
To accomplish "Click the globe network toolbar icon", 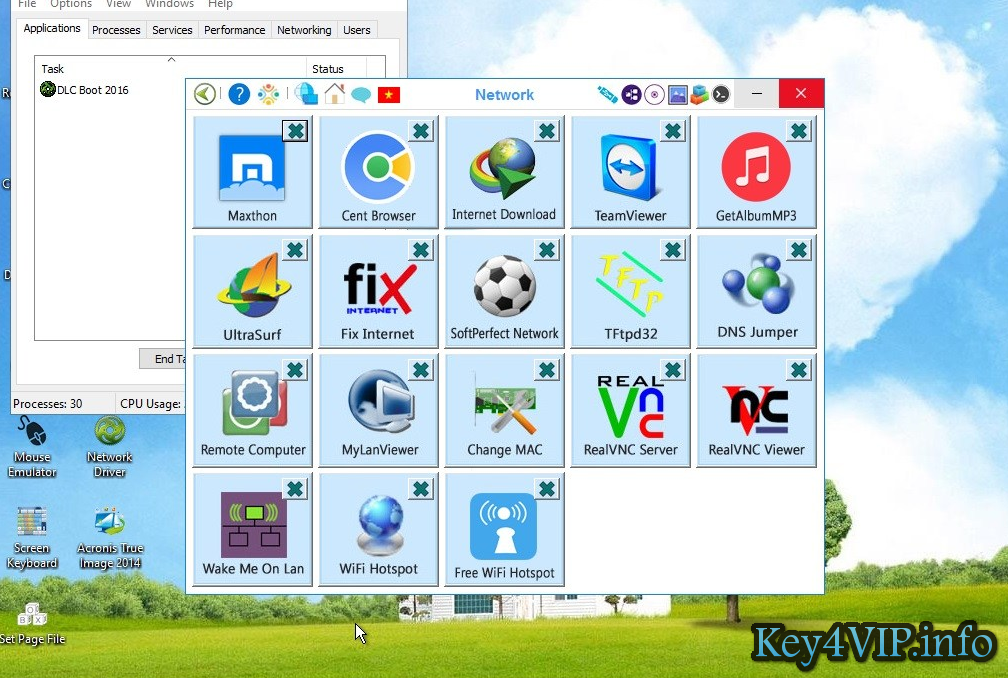I will tap(306, 94).
